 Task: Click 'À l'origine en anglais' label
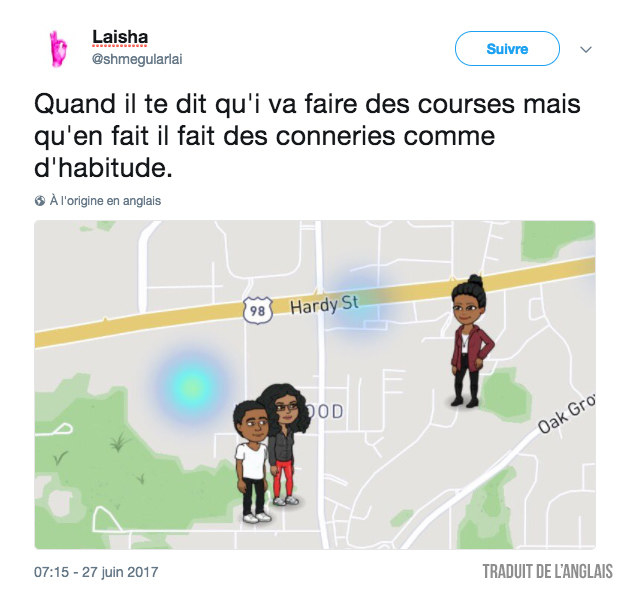[x=105, y=200]
